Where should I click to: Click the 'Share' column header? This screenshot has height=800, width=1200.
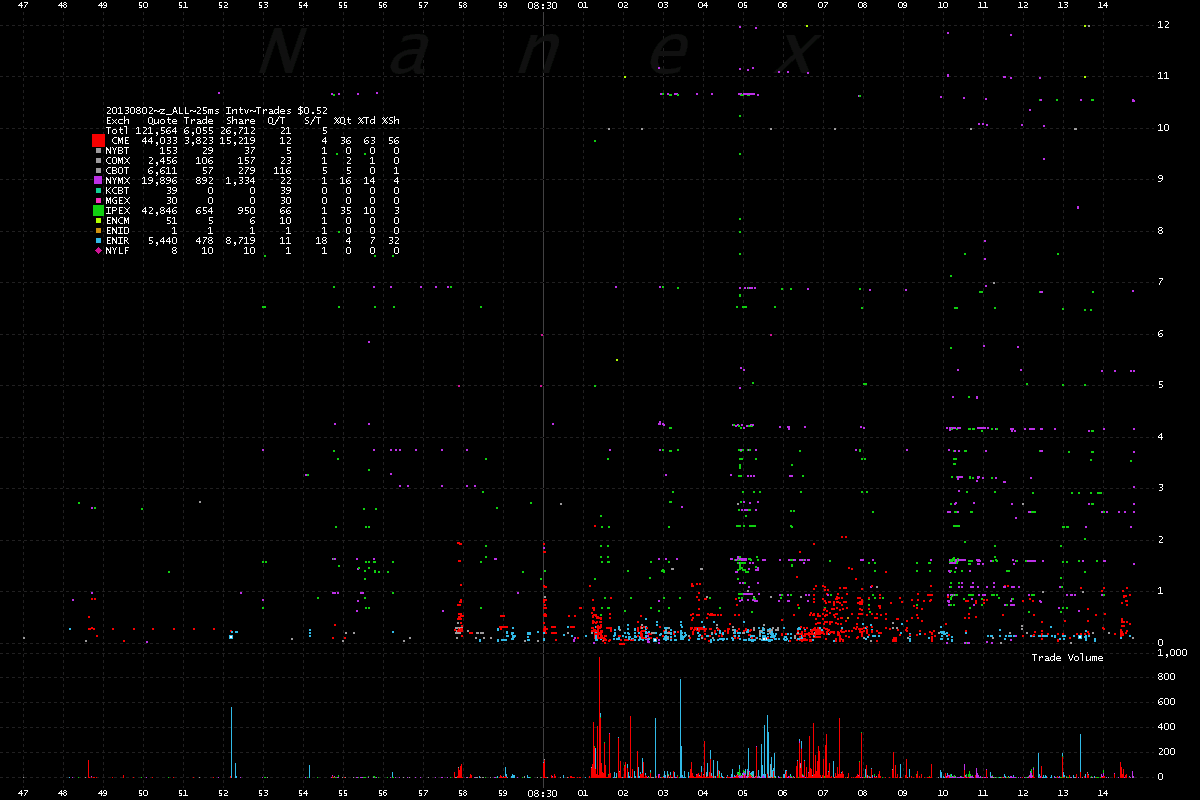[x=241, y=121]
